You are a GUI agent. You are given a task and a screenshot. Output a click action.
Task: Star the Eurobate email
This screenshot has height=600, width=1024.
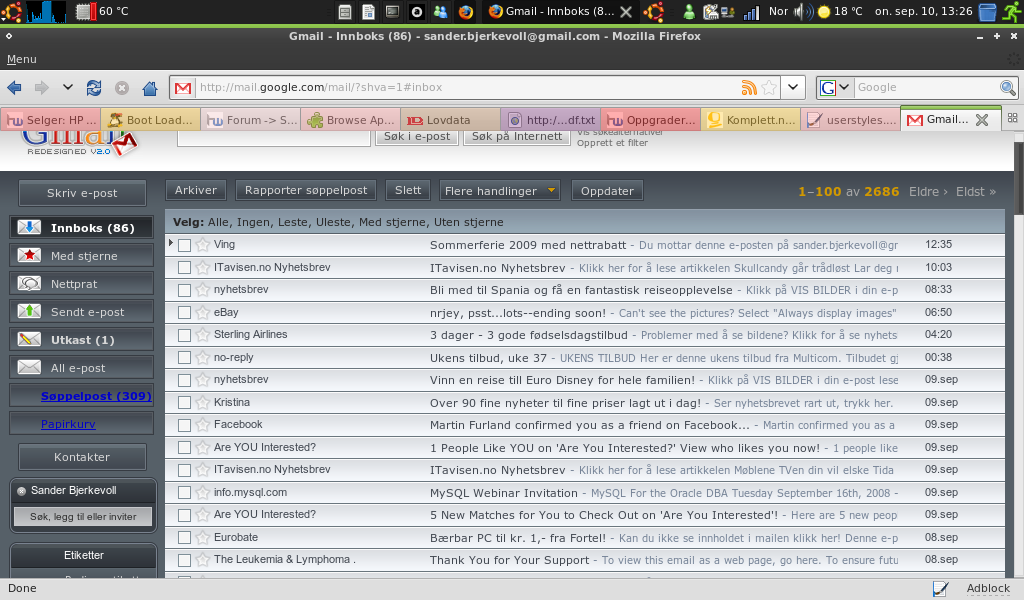[202, 538]
